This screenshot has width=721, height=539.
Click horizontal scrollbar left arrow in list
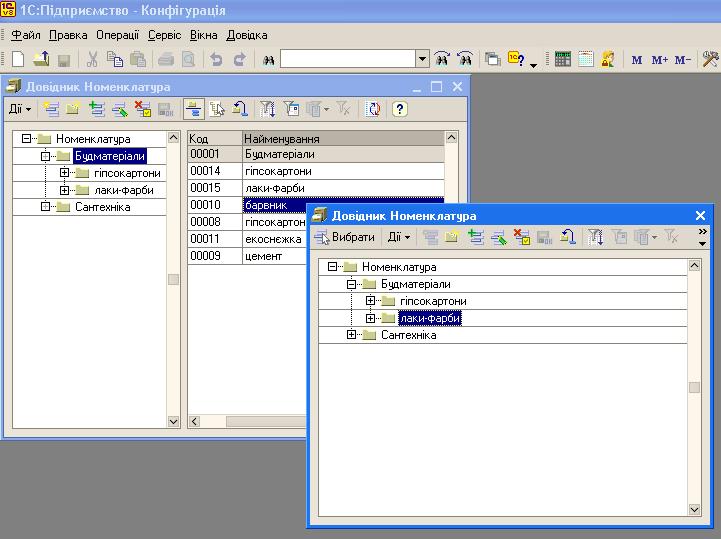[x=195, y=421]
